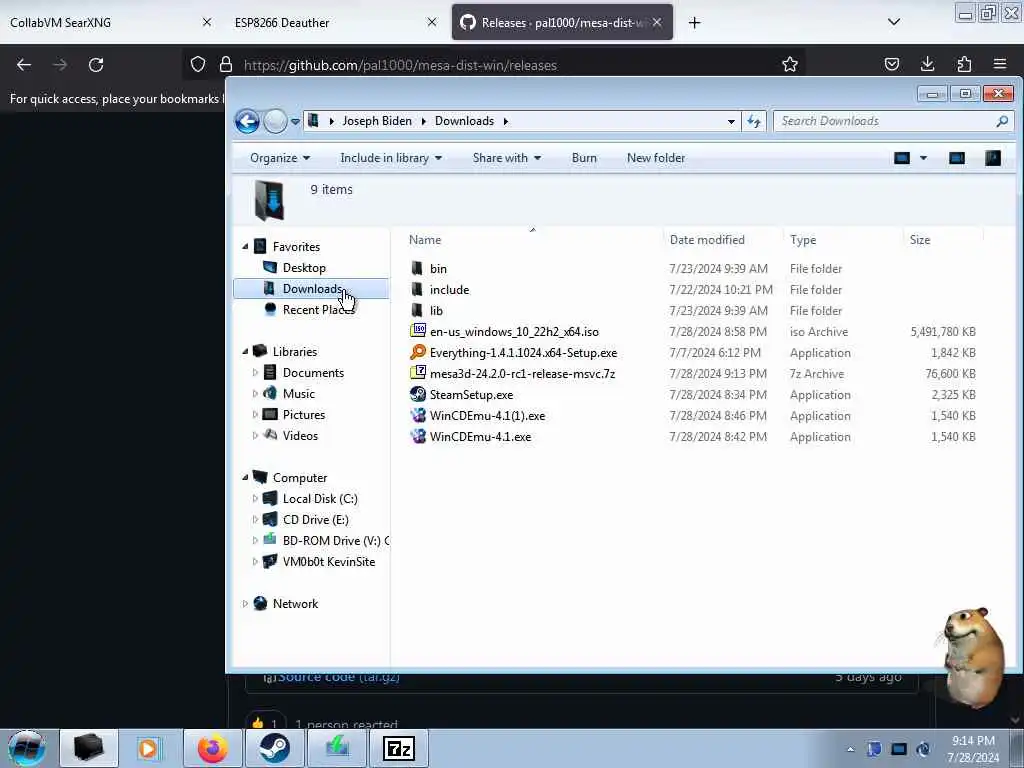Screen dimensions: 1024x768
Task: Select Recent Places under Favorites
Action: pos(318,310)
